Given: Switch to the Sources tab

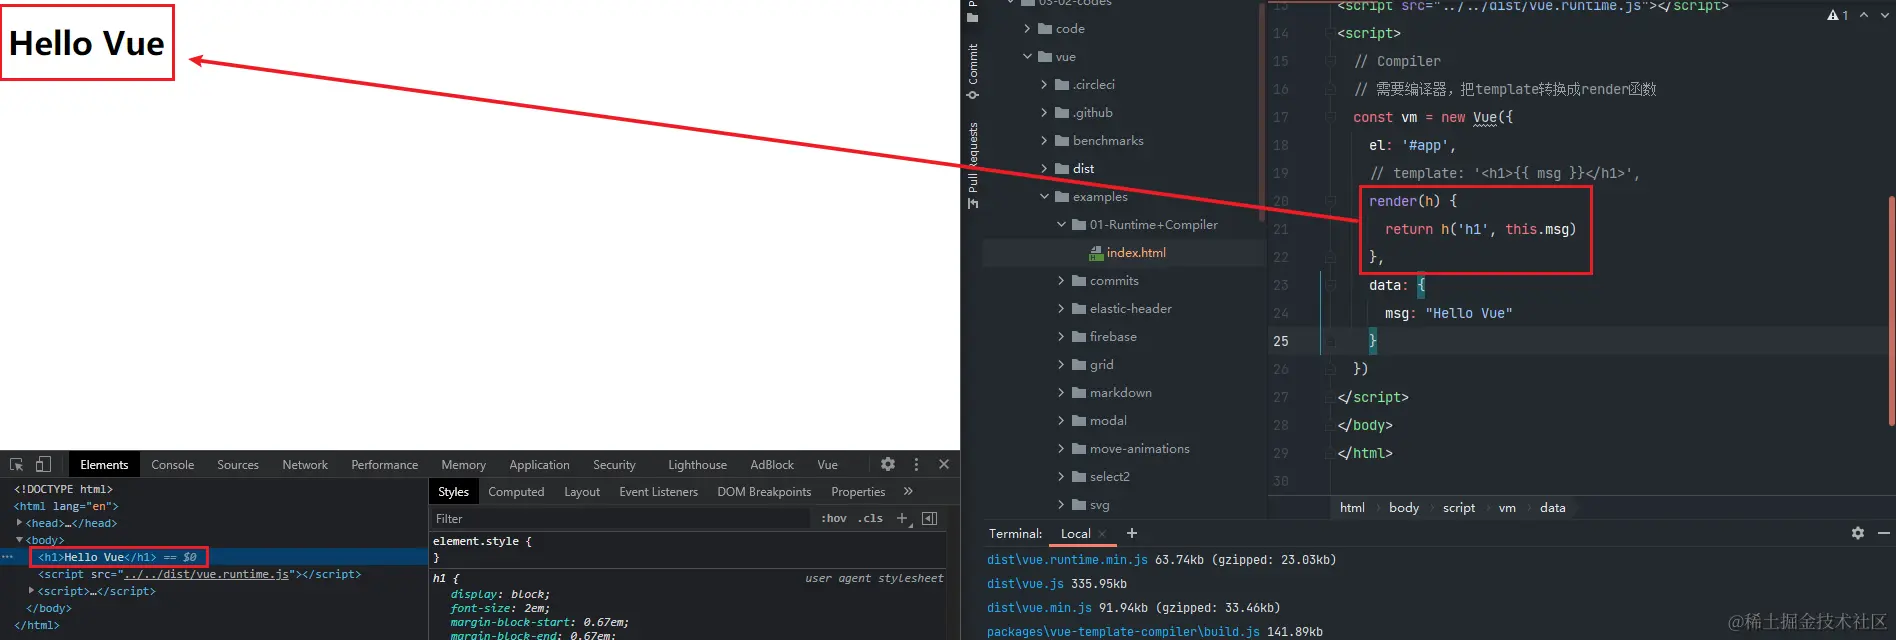Looking at the screenshot, I should 238,465.
